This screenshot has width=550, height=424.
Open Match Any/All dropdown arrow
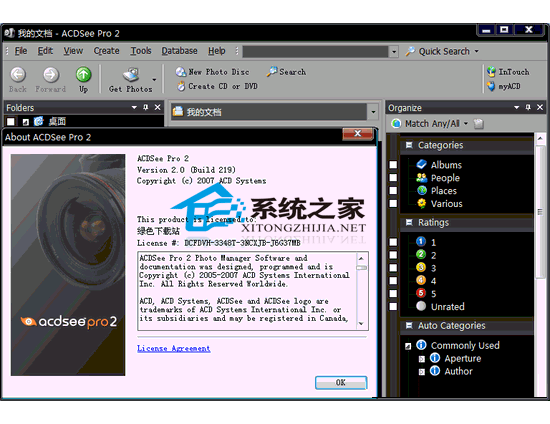click(x=466, y=123)
